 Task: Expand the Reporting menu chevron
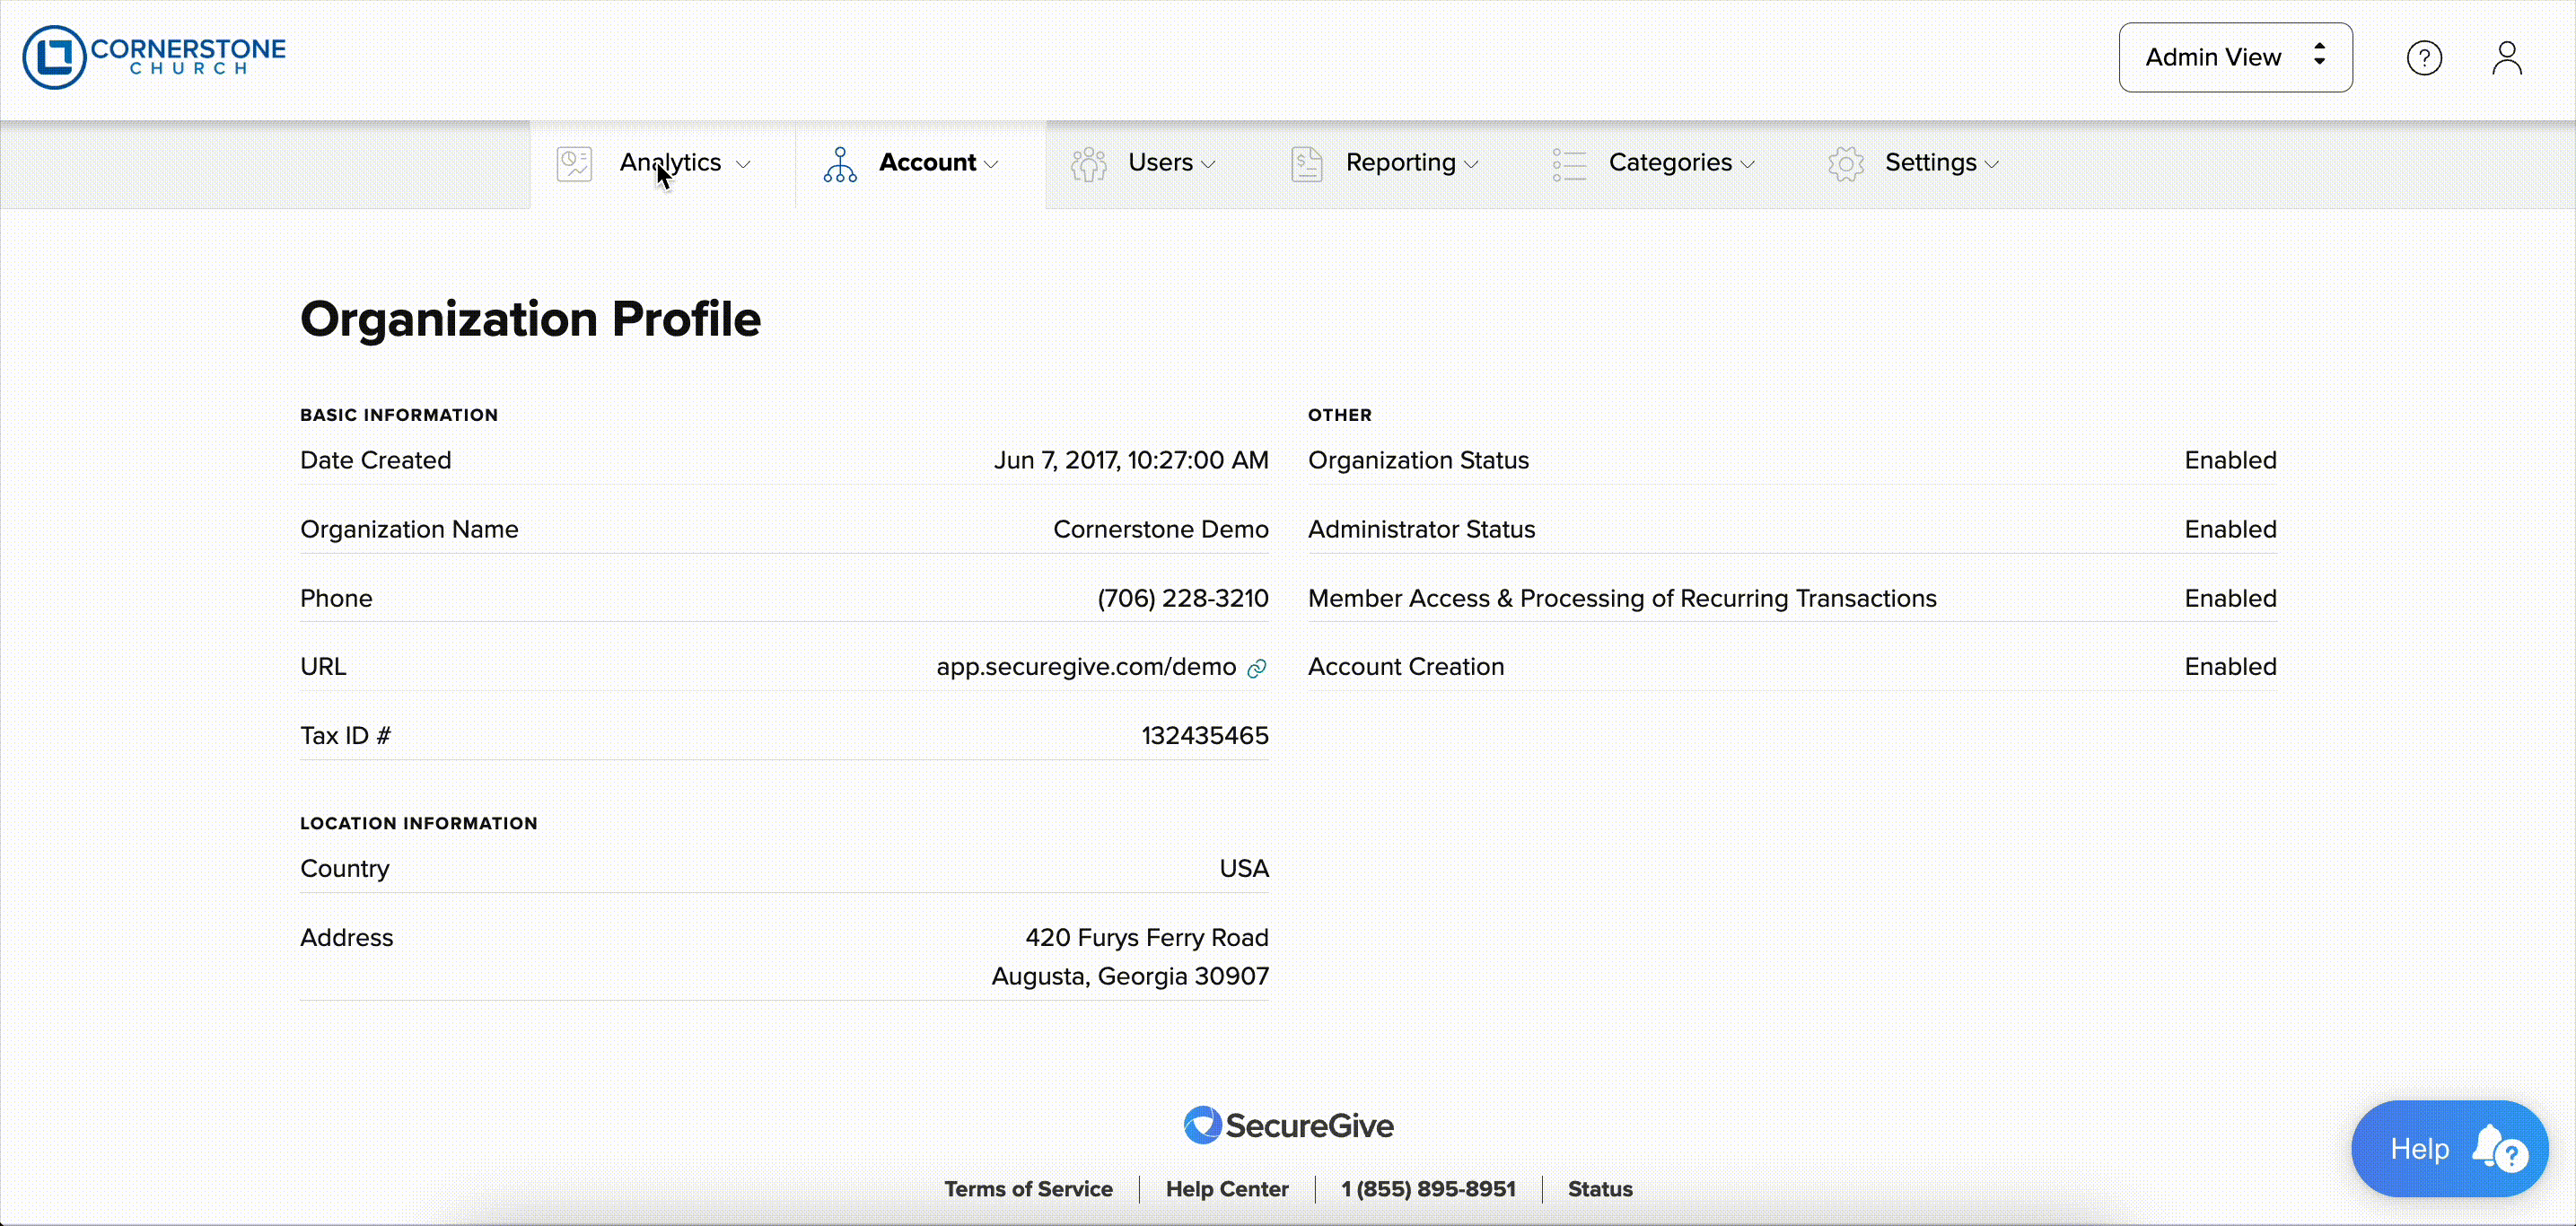tap(1471, 165)
